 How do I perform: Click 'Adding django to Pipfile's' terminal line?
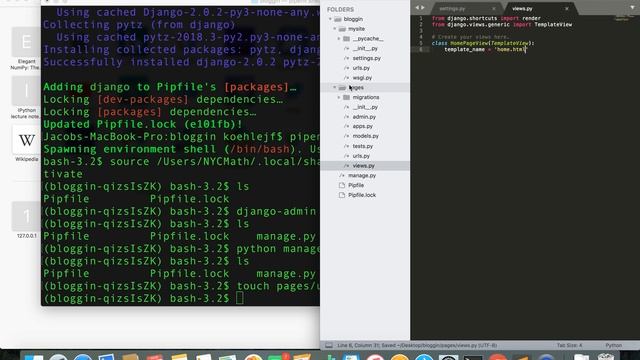[169, 87]
